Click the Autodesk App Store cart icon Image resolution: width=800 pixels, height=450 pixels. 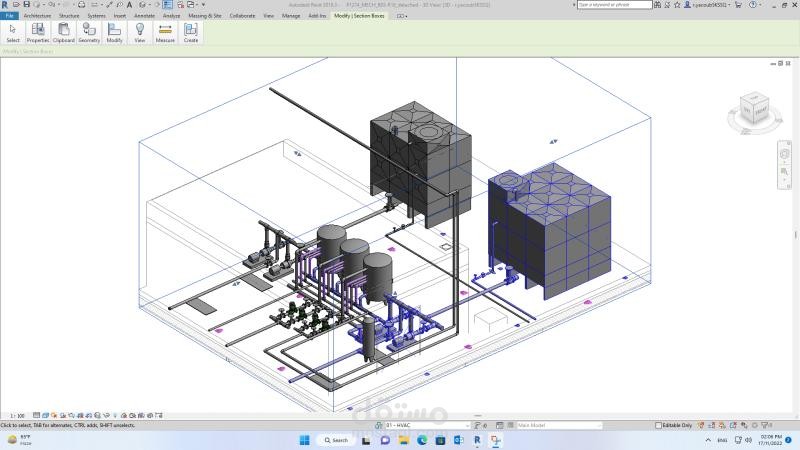738,5
